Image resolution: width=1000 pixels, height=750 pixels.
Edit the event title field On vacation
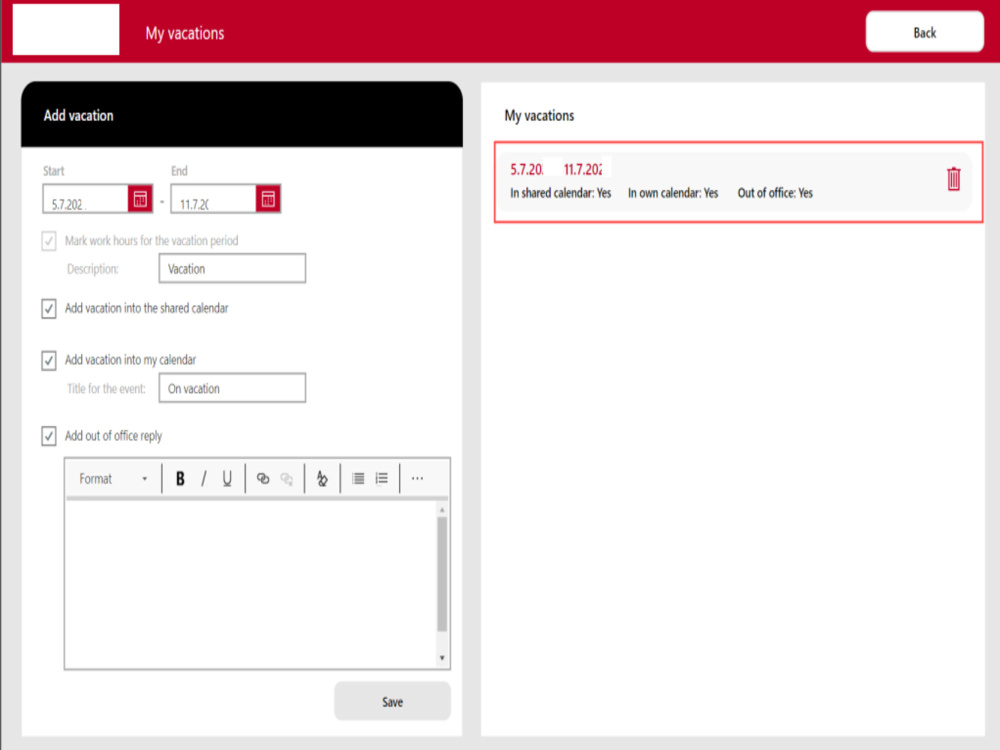pyautogui.click(x=232, y=388)
